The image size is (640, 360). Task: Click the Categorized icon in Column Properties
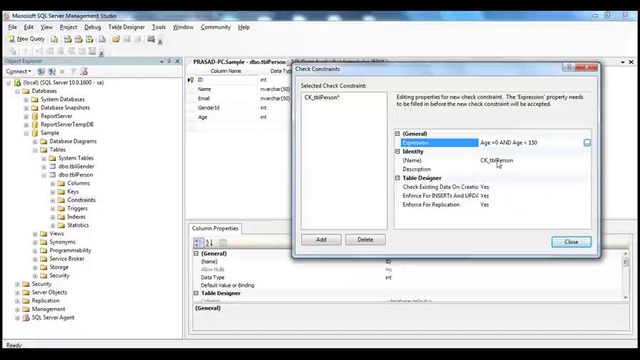tap(198, 243)
